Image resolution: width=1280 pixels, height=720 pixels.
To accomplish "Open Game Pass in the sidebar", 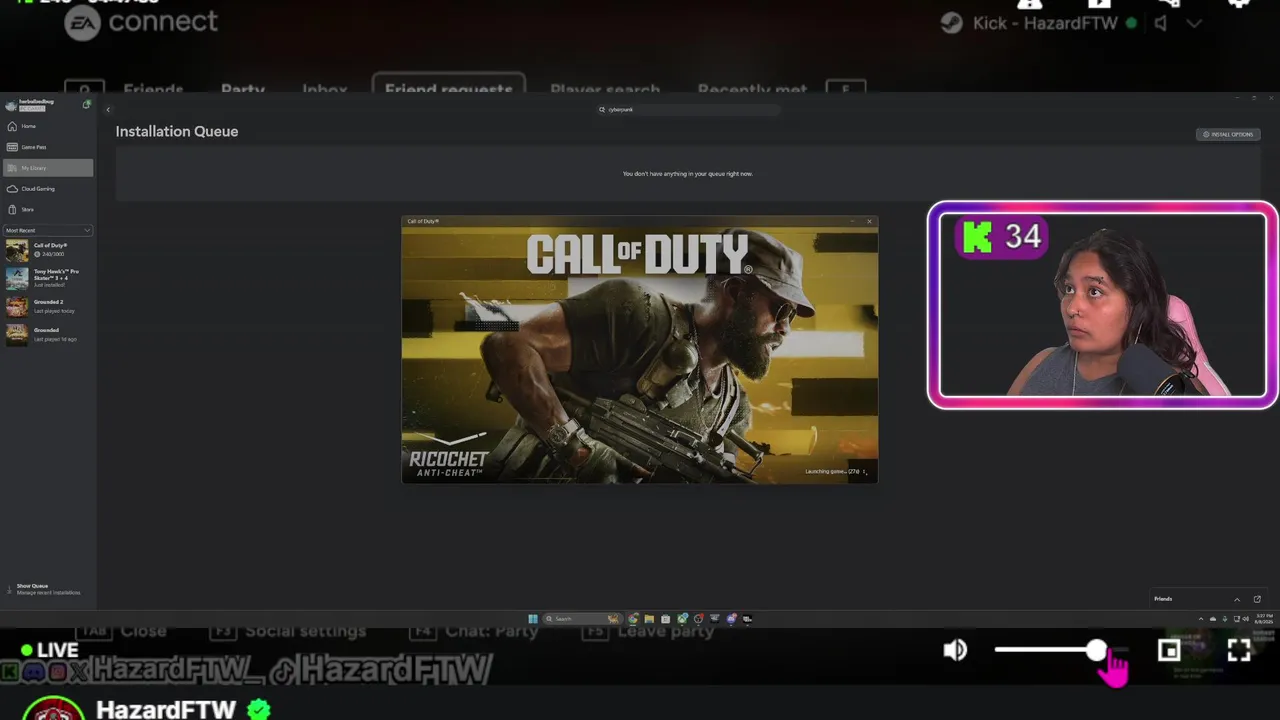I will [47, 147].
